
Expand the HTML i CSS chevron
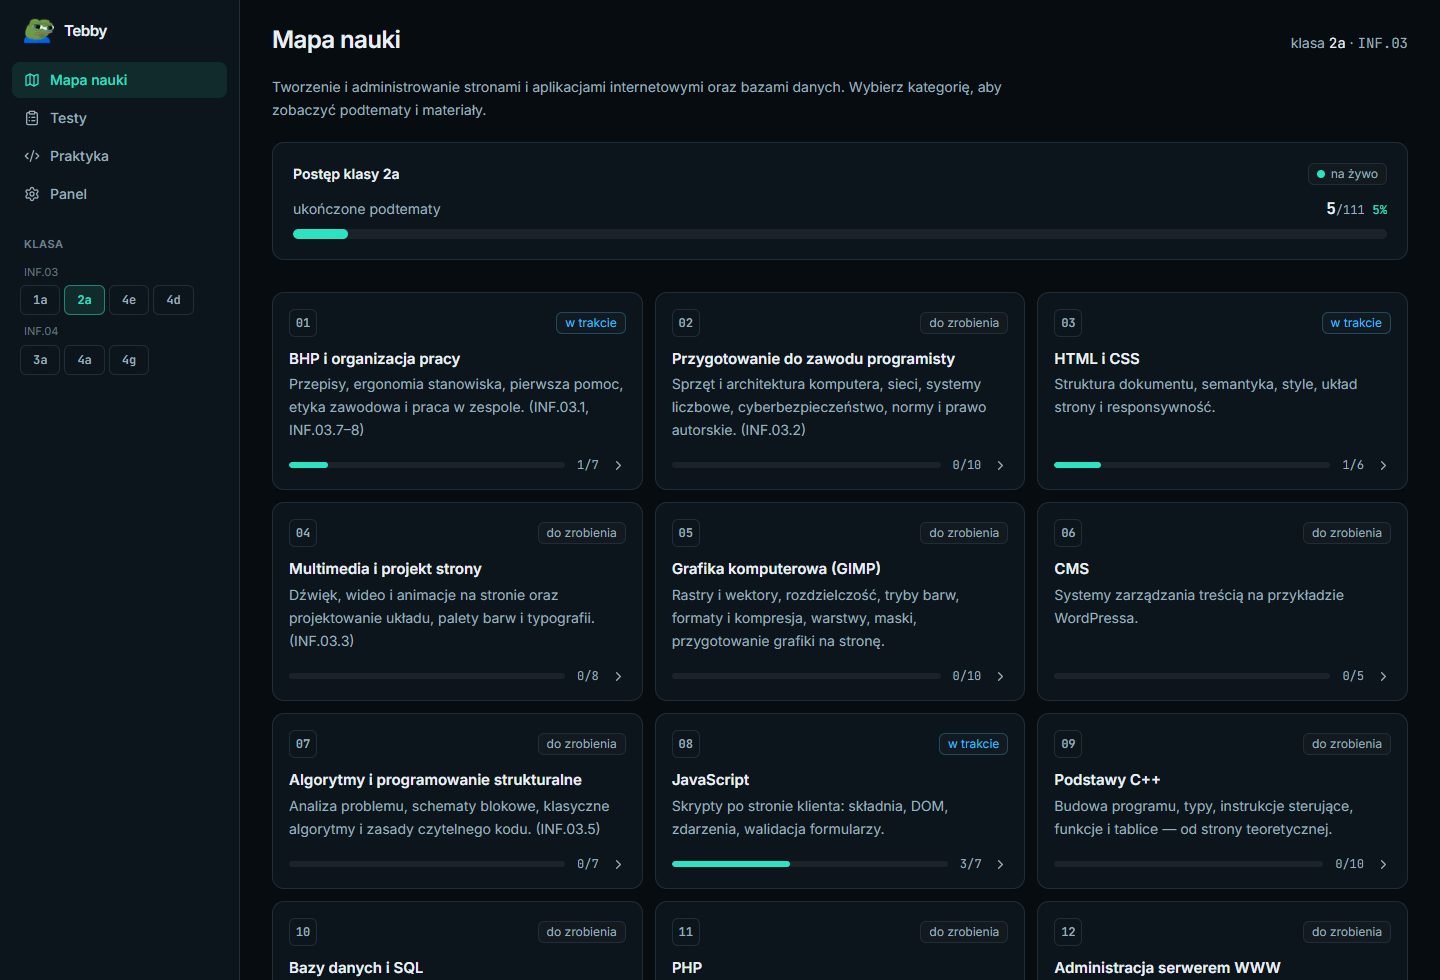click(1383, 465)
